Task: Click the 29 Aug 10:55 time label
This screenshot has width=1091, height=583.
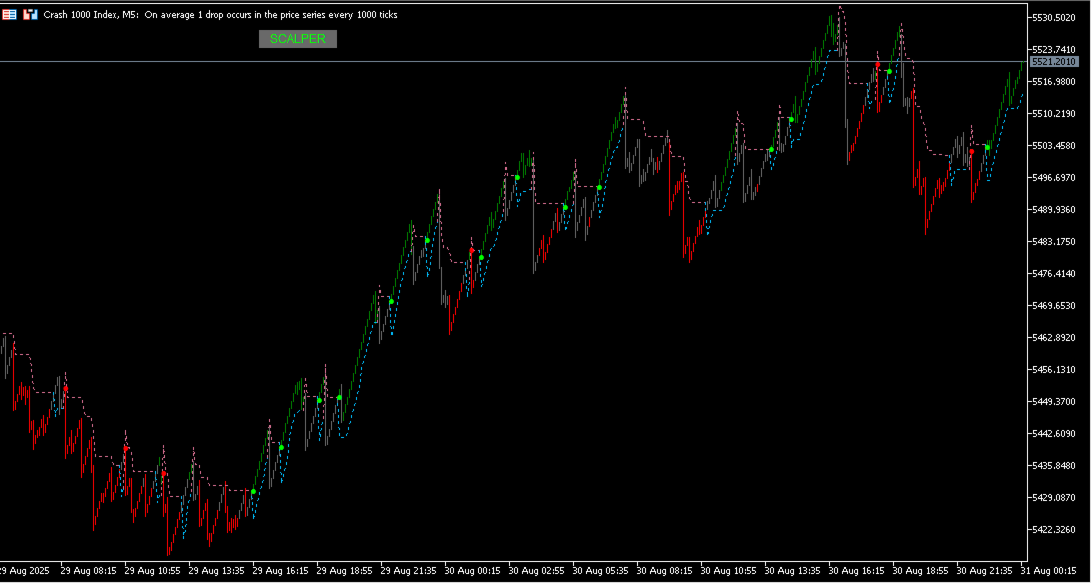Action: pyautogui.click(x=152, y=570)
